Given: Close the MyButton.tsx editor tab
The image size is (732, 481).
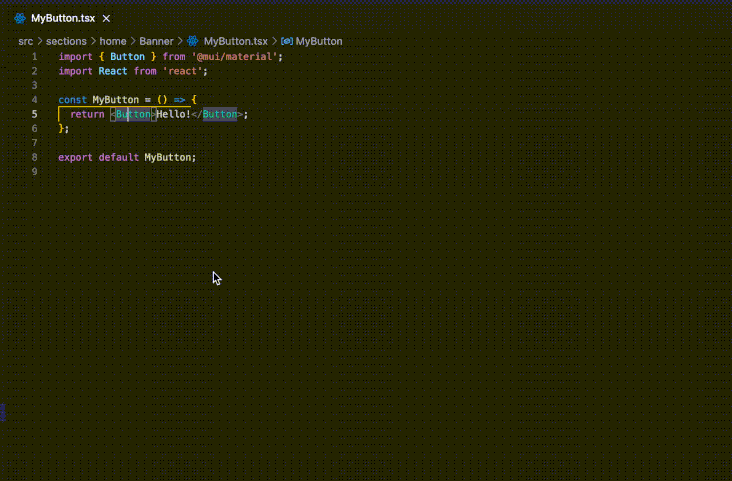Looking at the screenshot, I should tap(106, 18).
